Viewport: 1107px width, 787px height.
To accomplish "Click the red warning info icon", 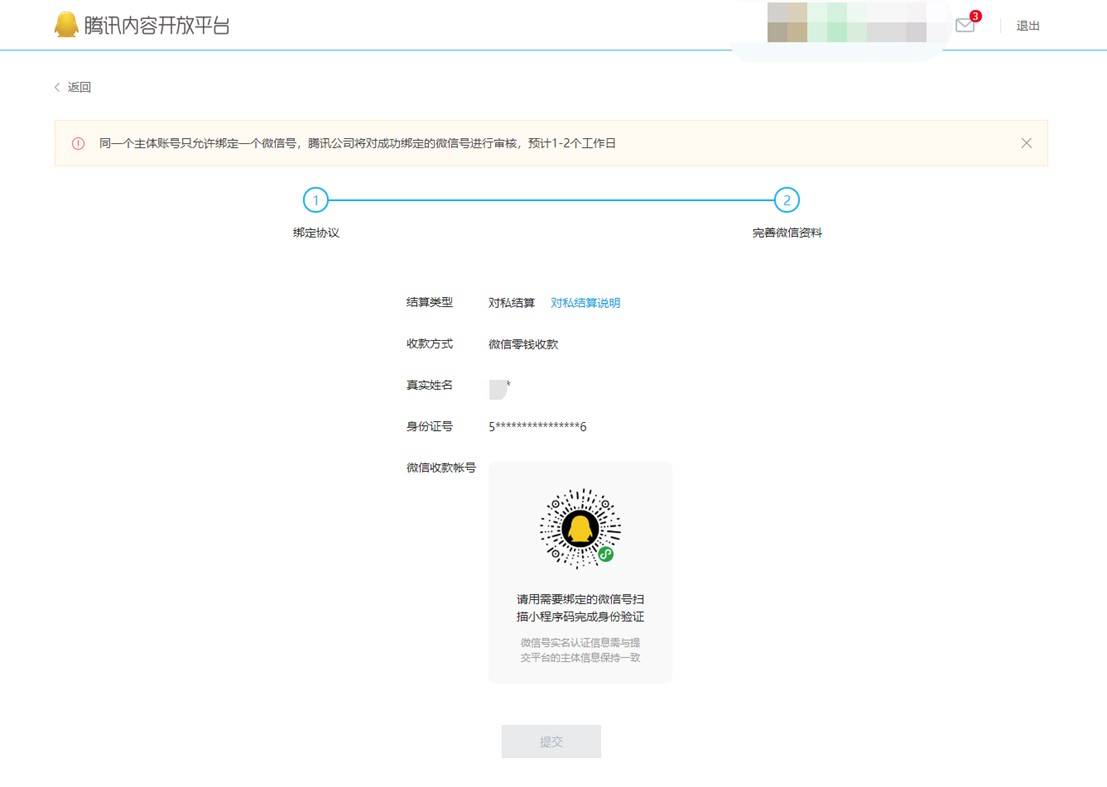I will [x=78, y=143].
